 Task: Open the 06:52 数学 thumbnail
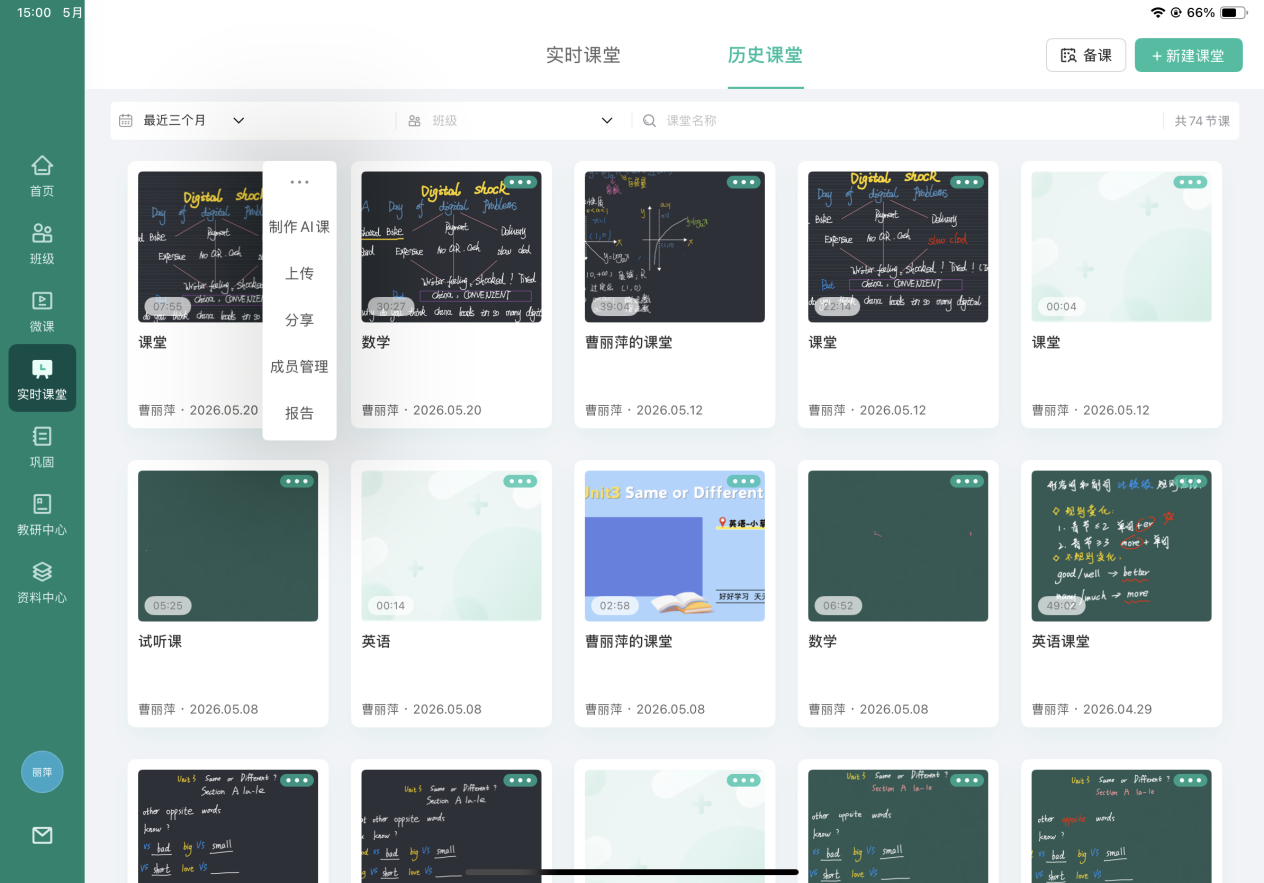point(898,546)
